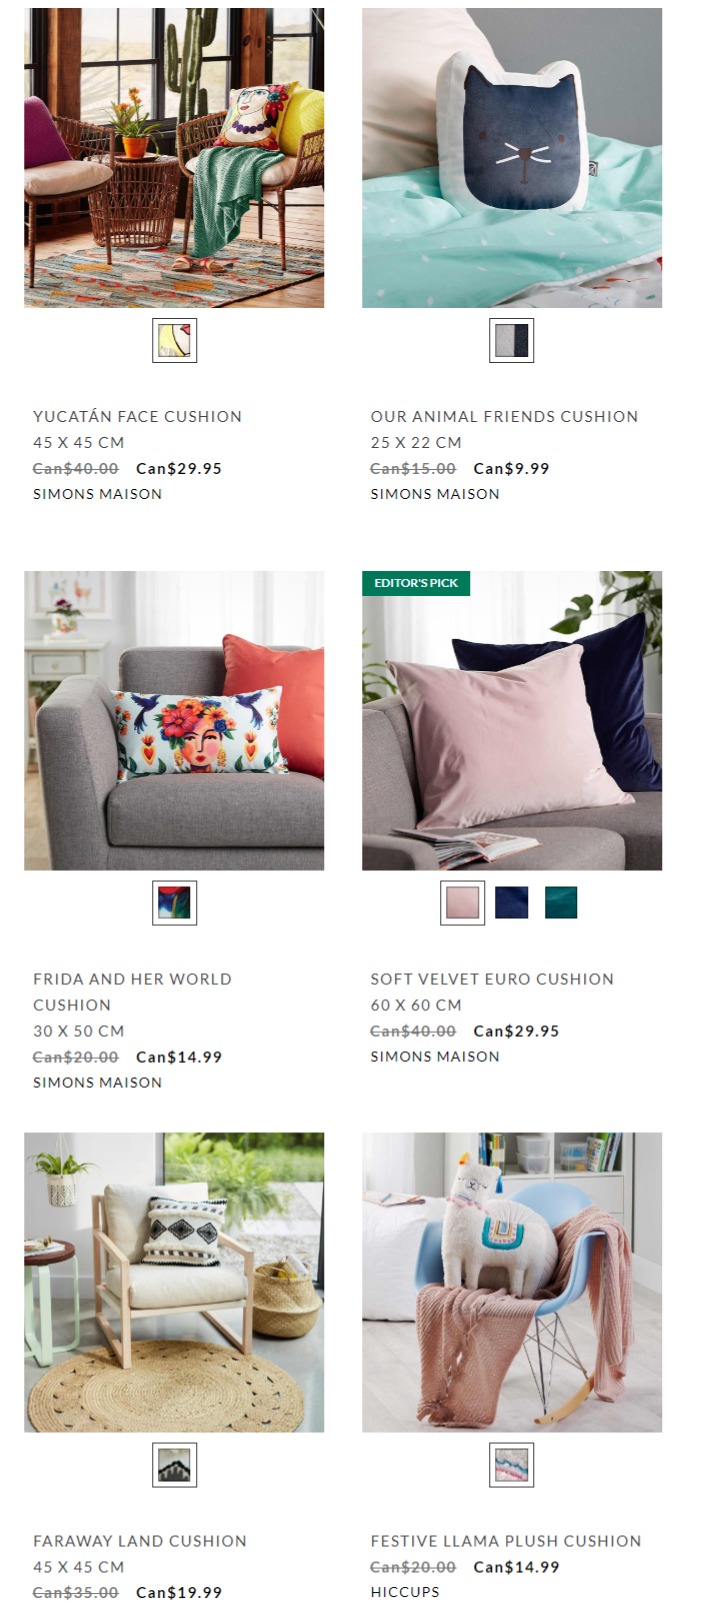Go to Frida and Her World Cushion
Image resolution: width=710 pixels, height=1607 pixels.
[x=132, y=992]
